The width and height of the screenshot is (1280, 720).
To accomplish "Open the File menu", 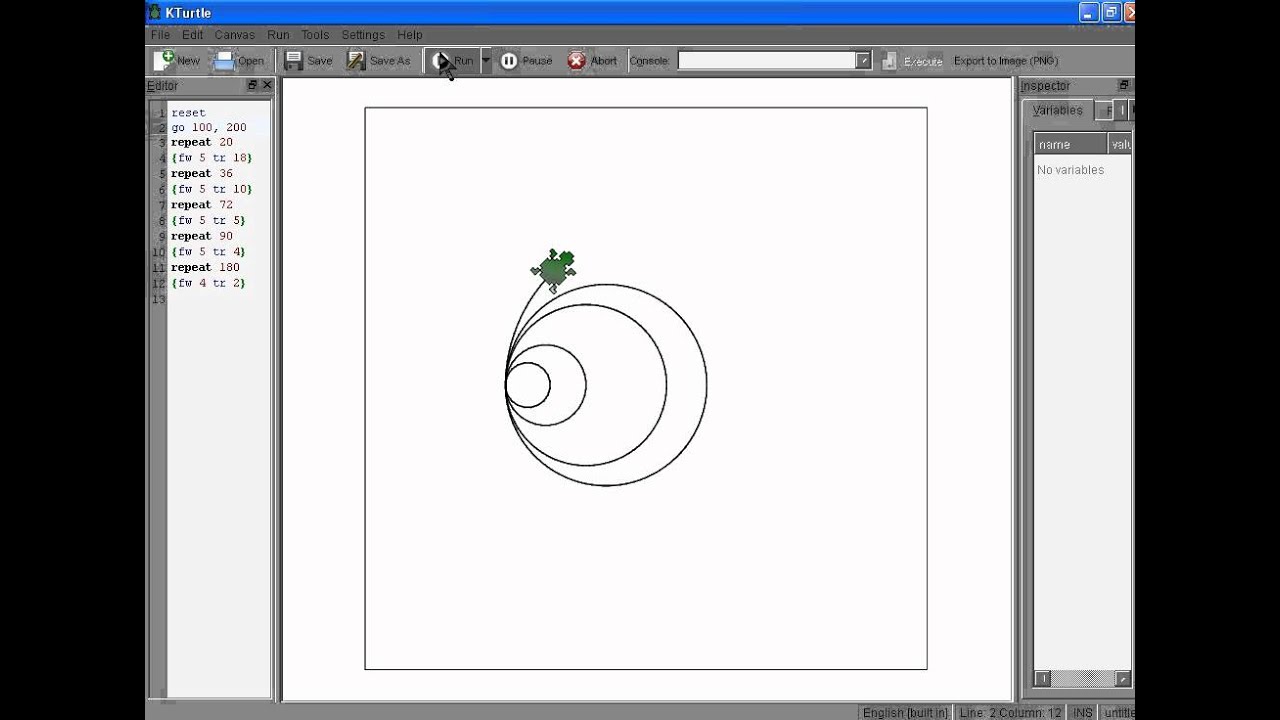I will pos(160,35).
